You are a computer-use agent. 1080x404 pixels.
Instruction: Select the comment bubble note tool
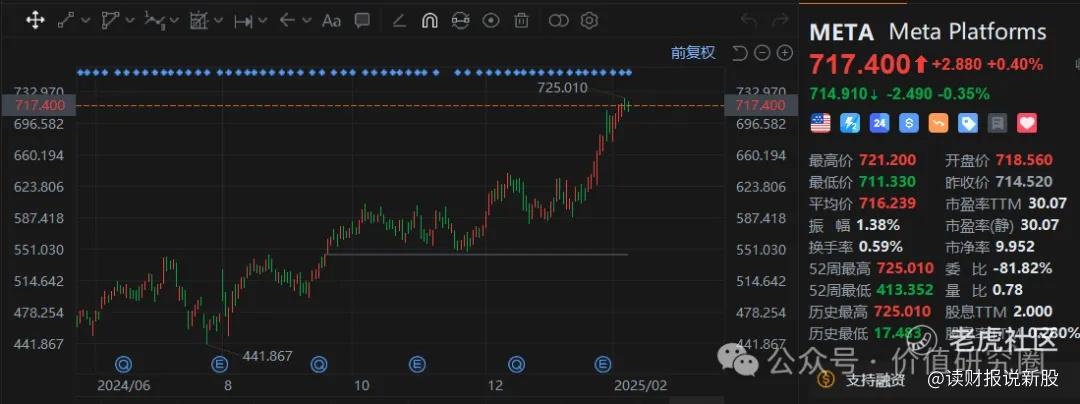tap(362, 21)
